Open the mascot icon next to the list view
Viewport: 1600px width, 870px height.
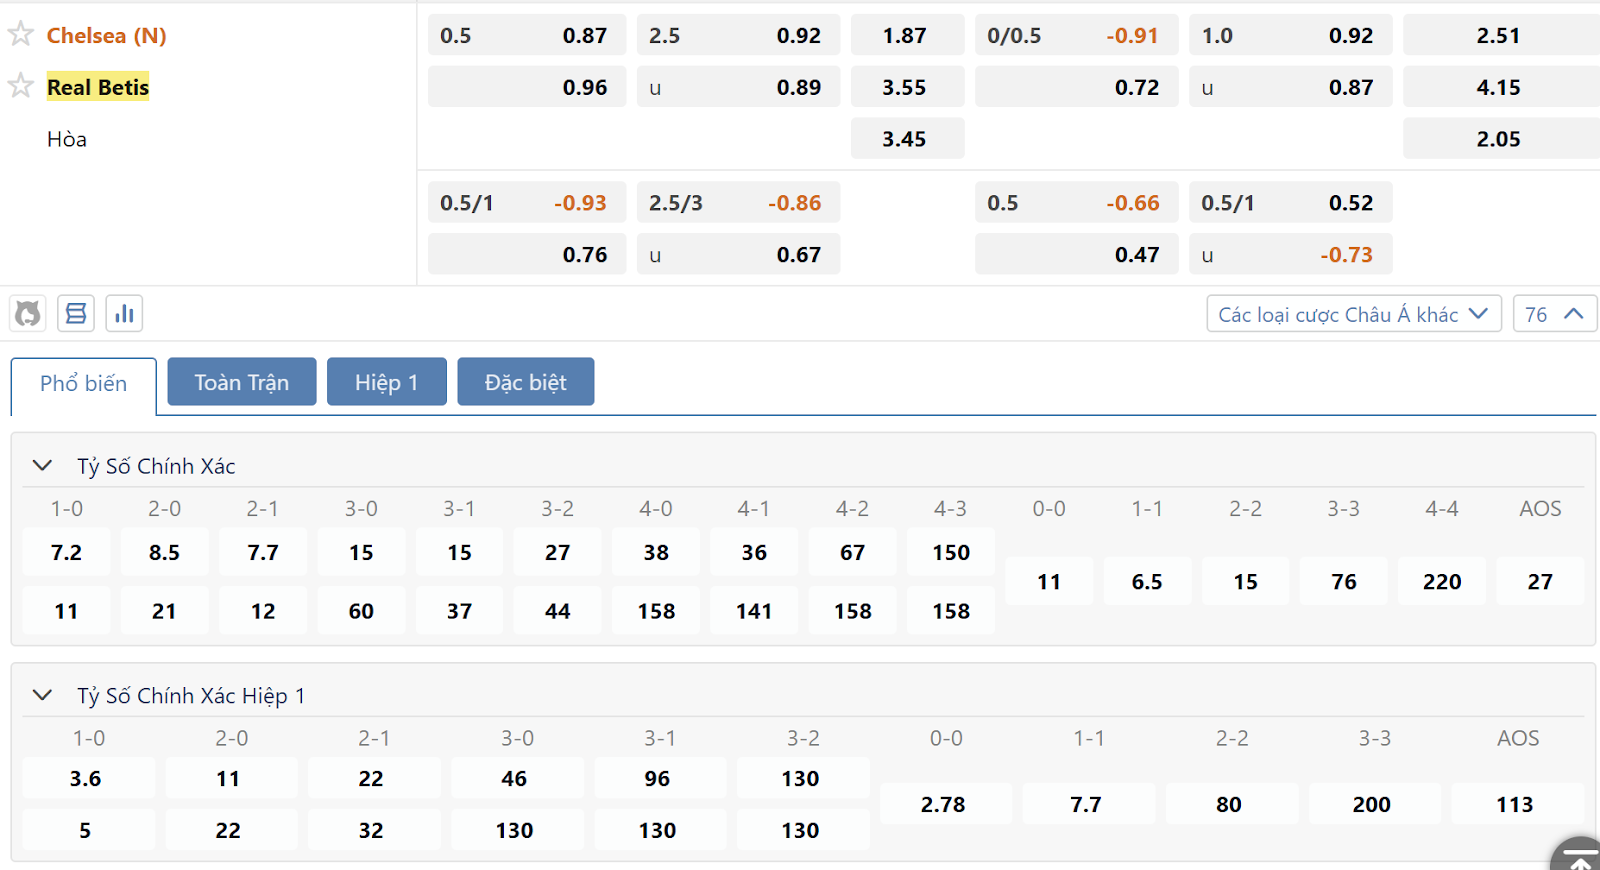(28, 314)
